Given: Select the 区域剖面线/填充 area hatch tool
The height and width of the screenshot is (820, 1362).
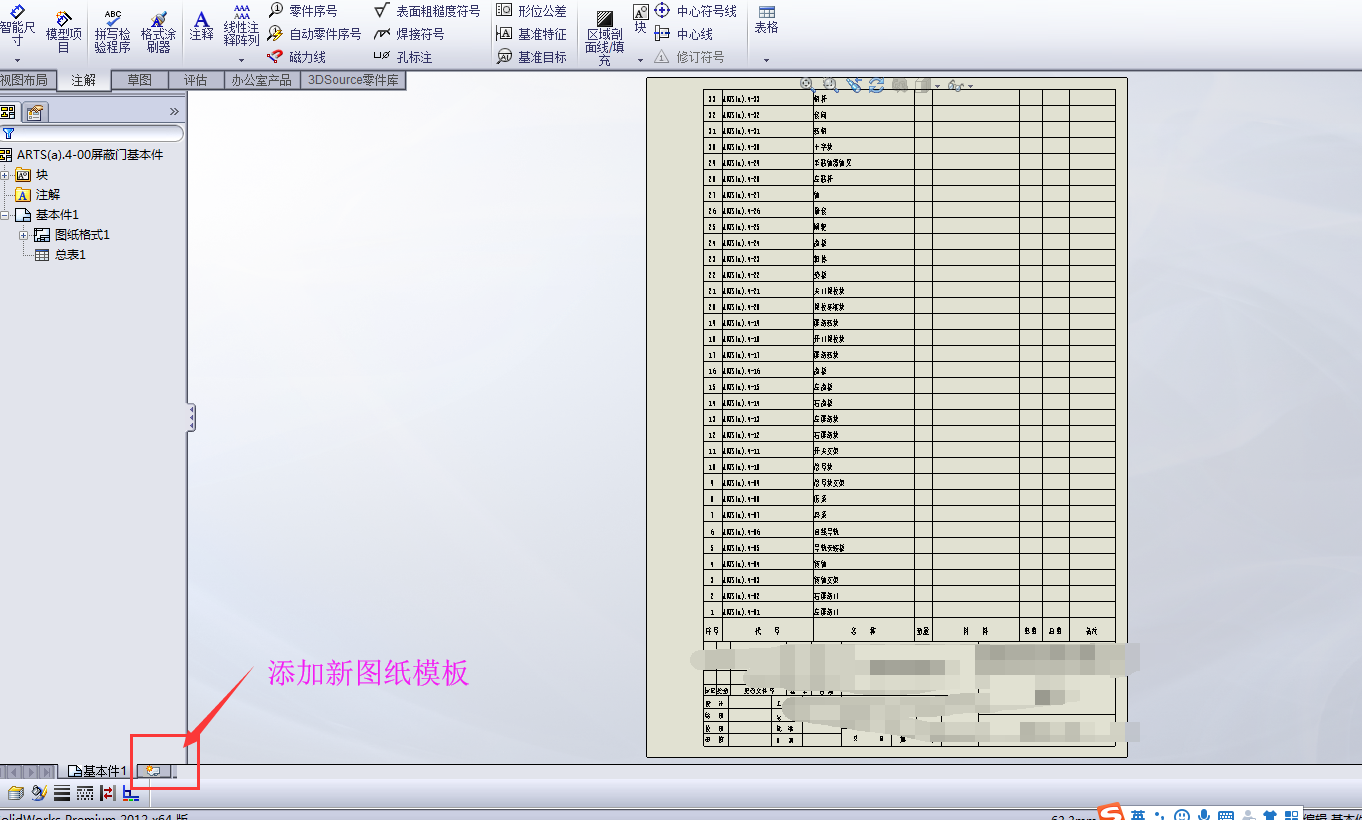Looking at the screenshot, I should tap(604, 38).
